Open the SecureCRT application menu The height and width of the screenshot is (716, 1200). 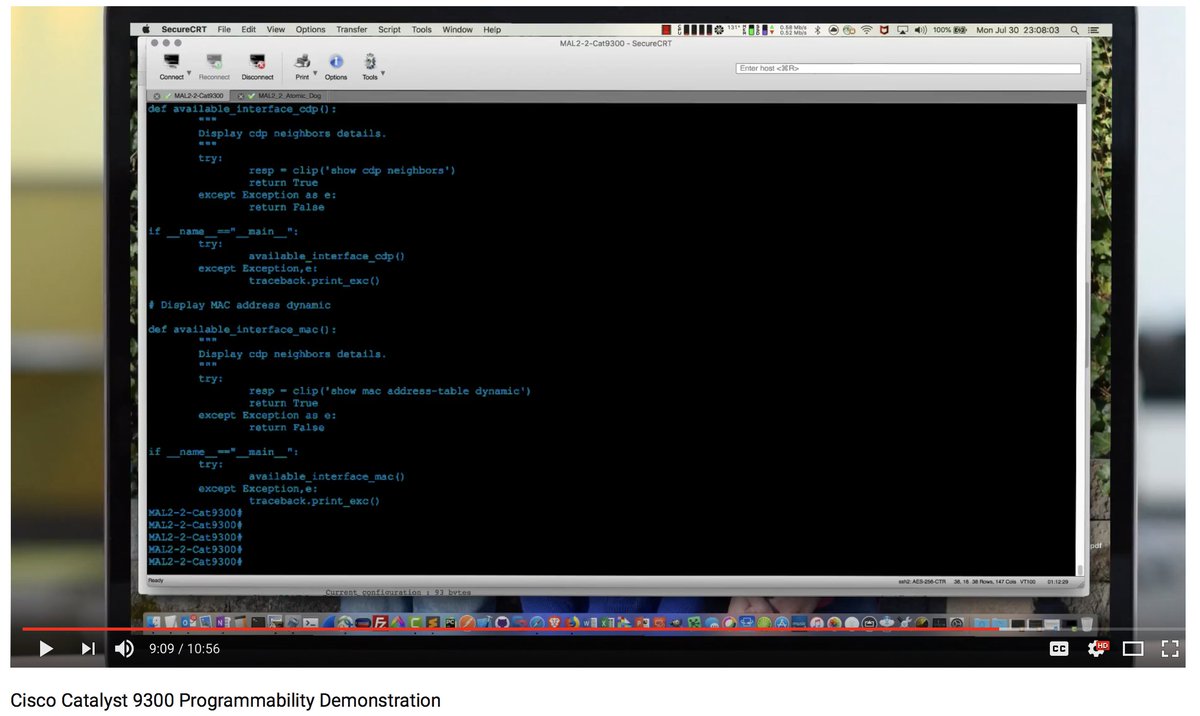[x=183, y=30]
